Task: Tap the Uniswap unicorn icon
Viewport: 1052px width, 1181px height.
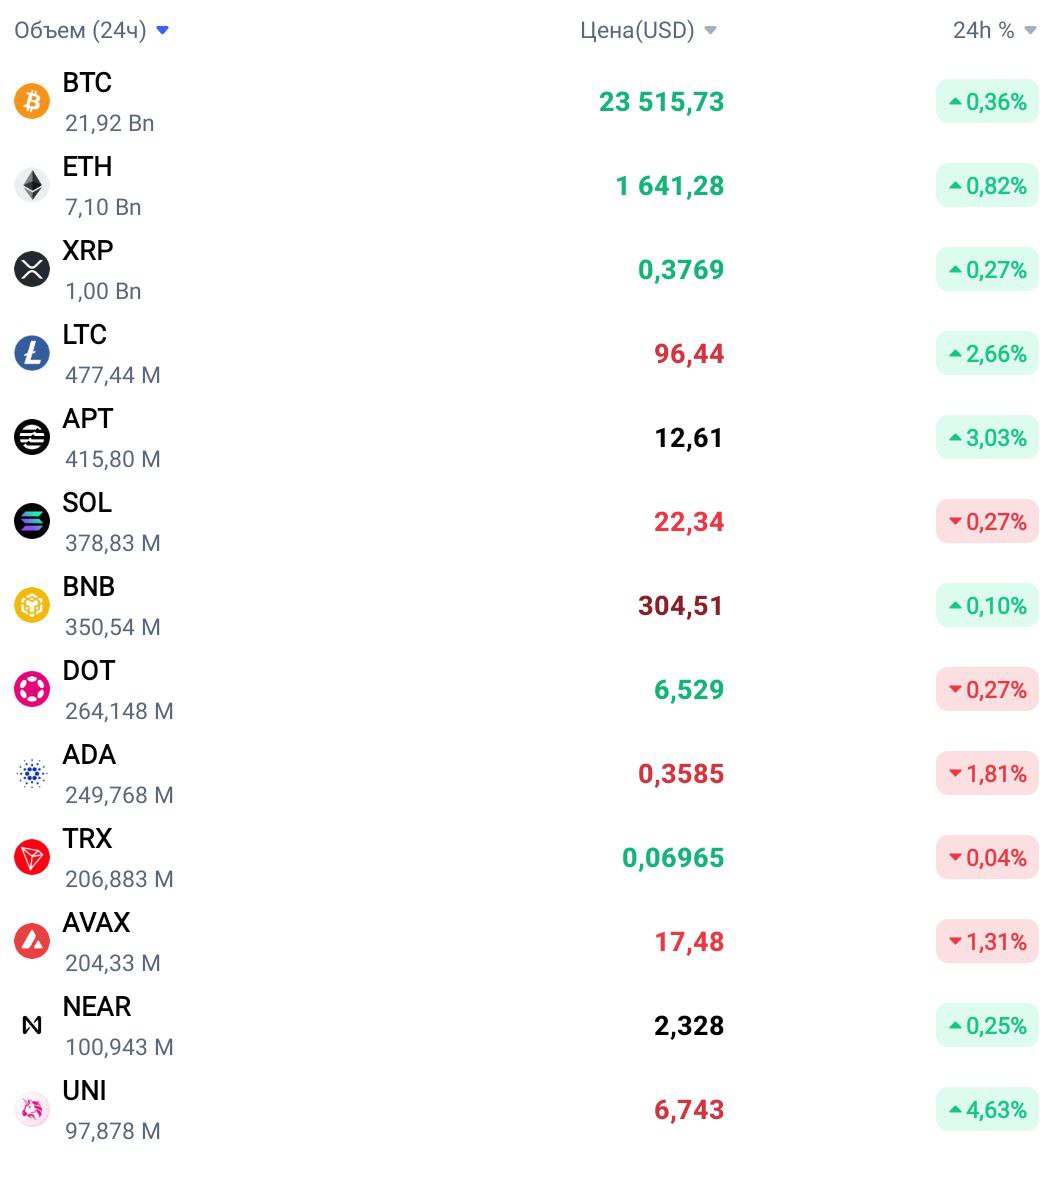Action: tap(32, 1109)
